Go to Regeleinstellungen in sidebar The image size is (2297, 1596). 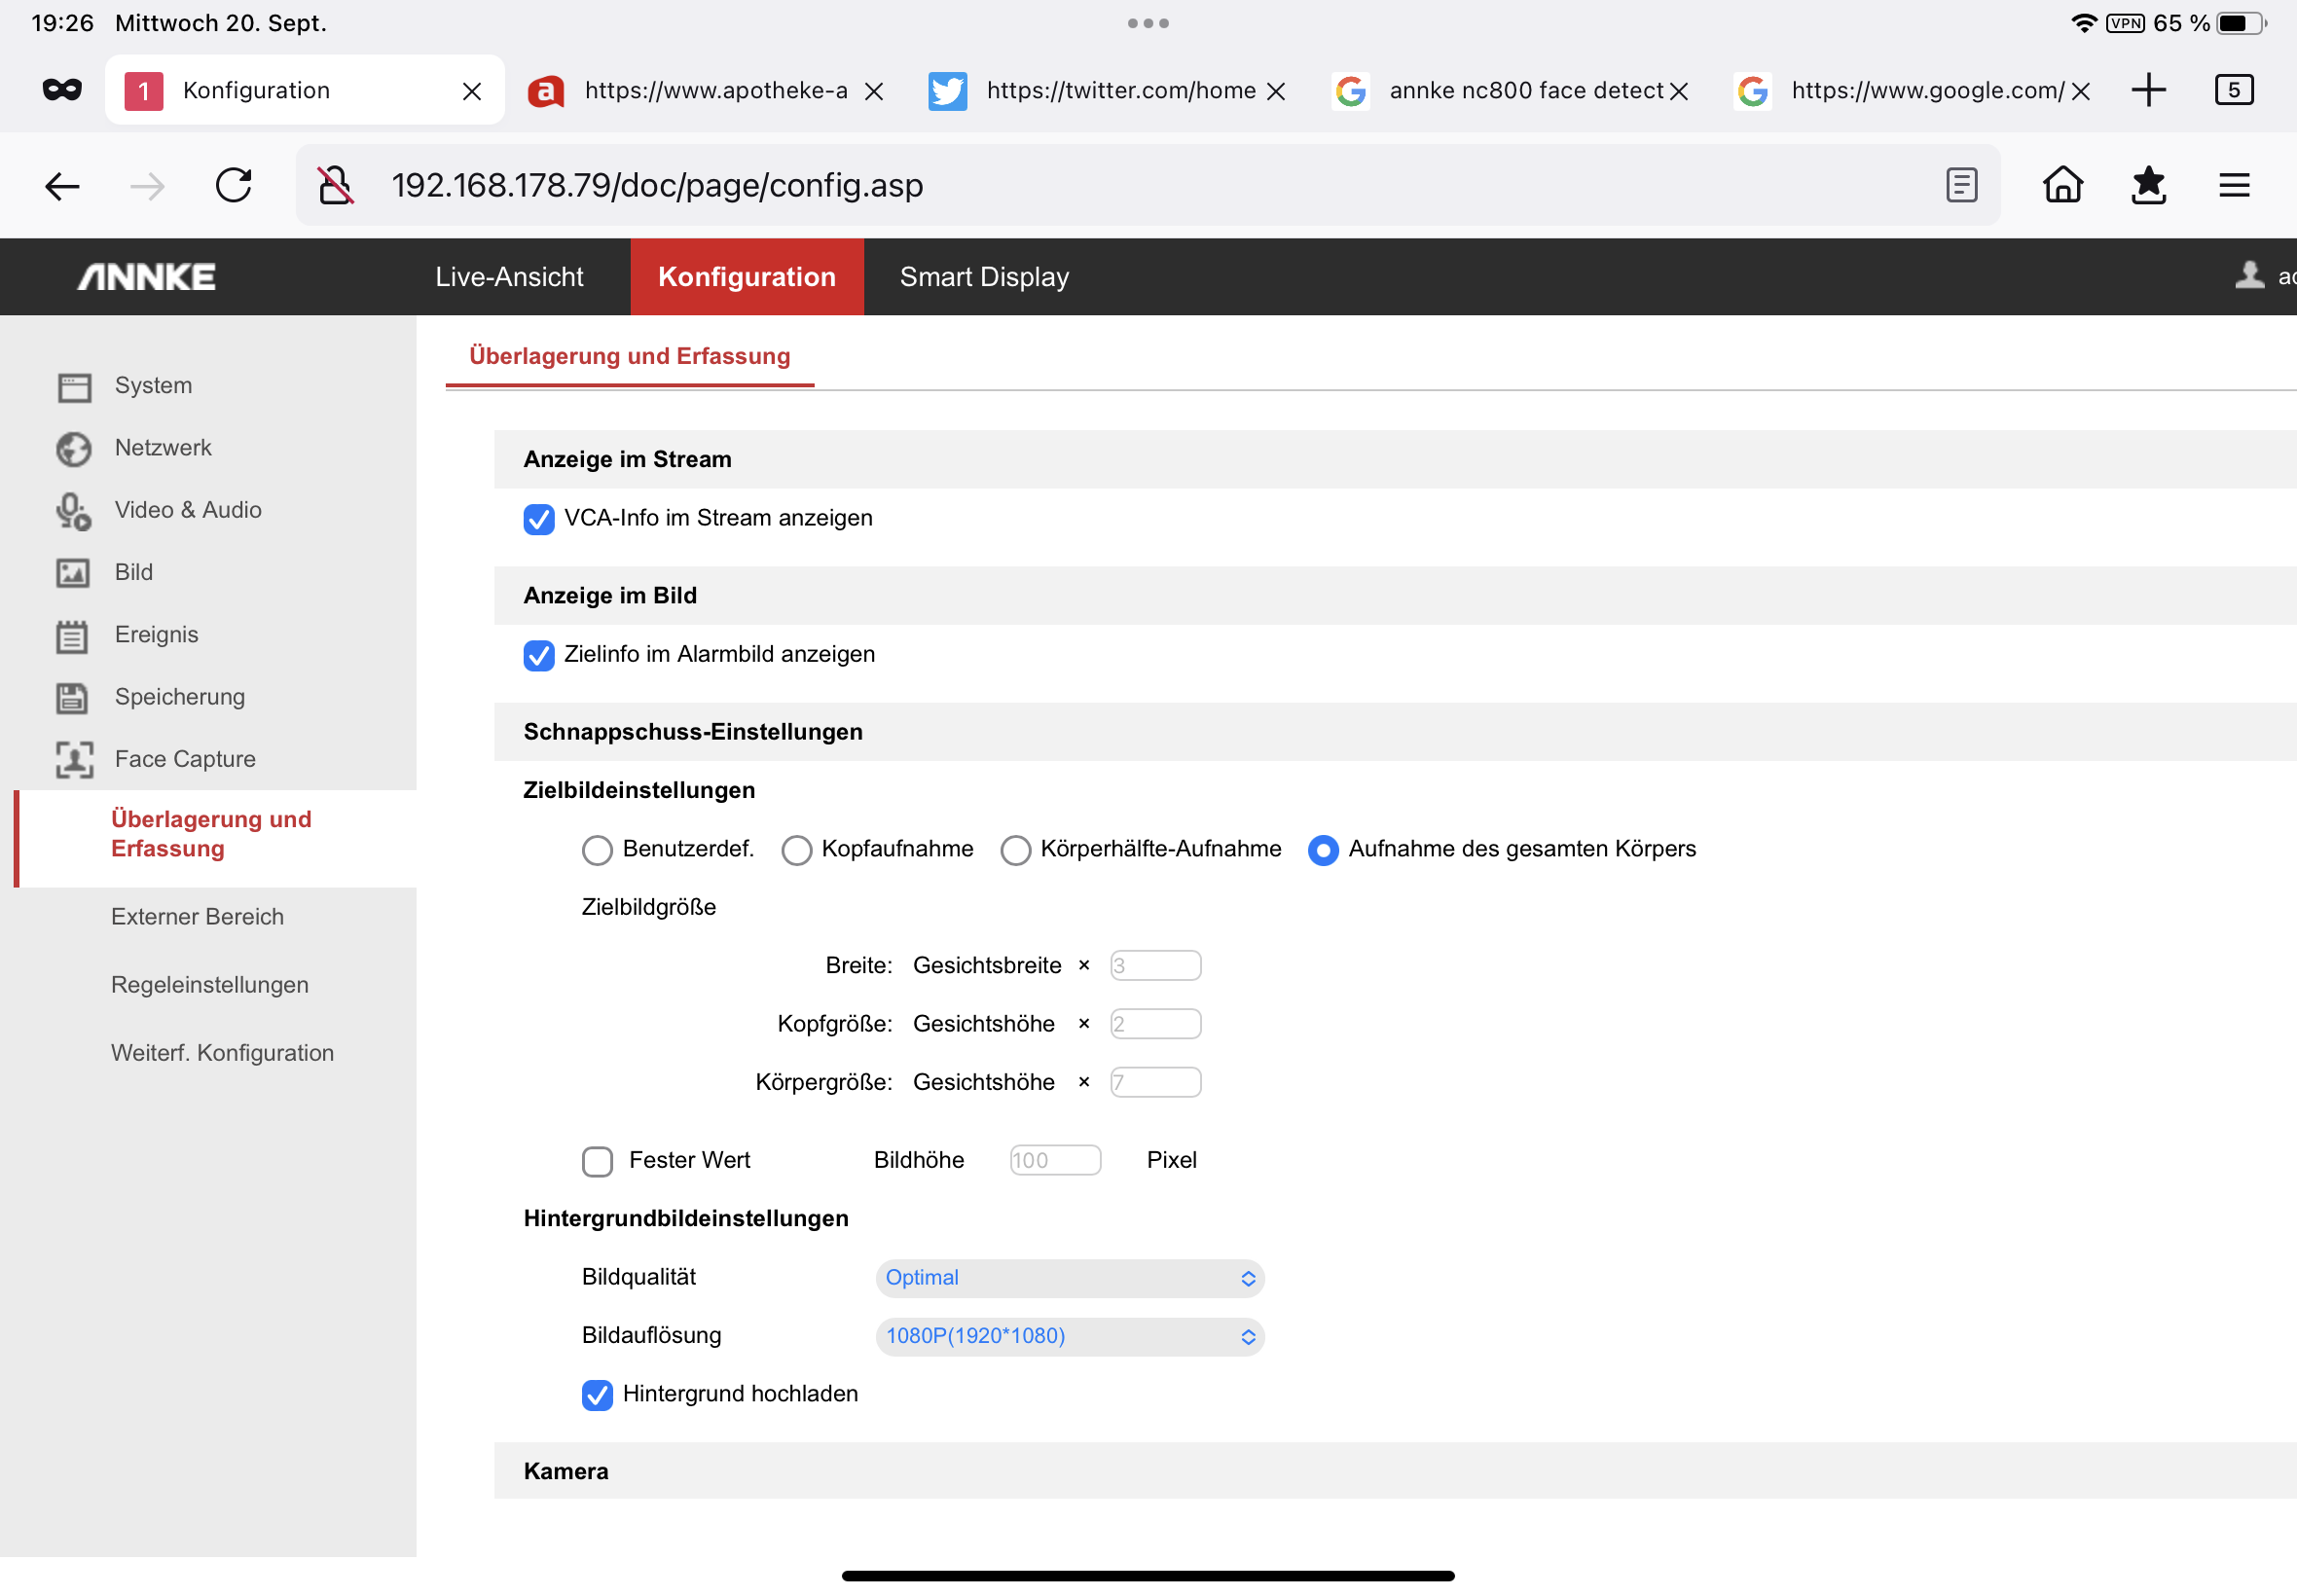(x=210, y=985)
